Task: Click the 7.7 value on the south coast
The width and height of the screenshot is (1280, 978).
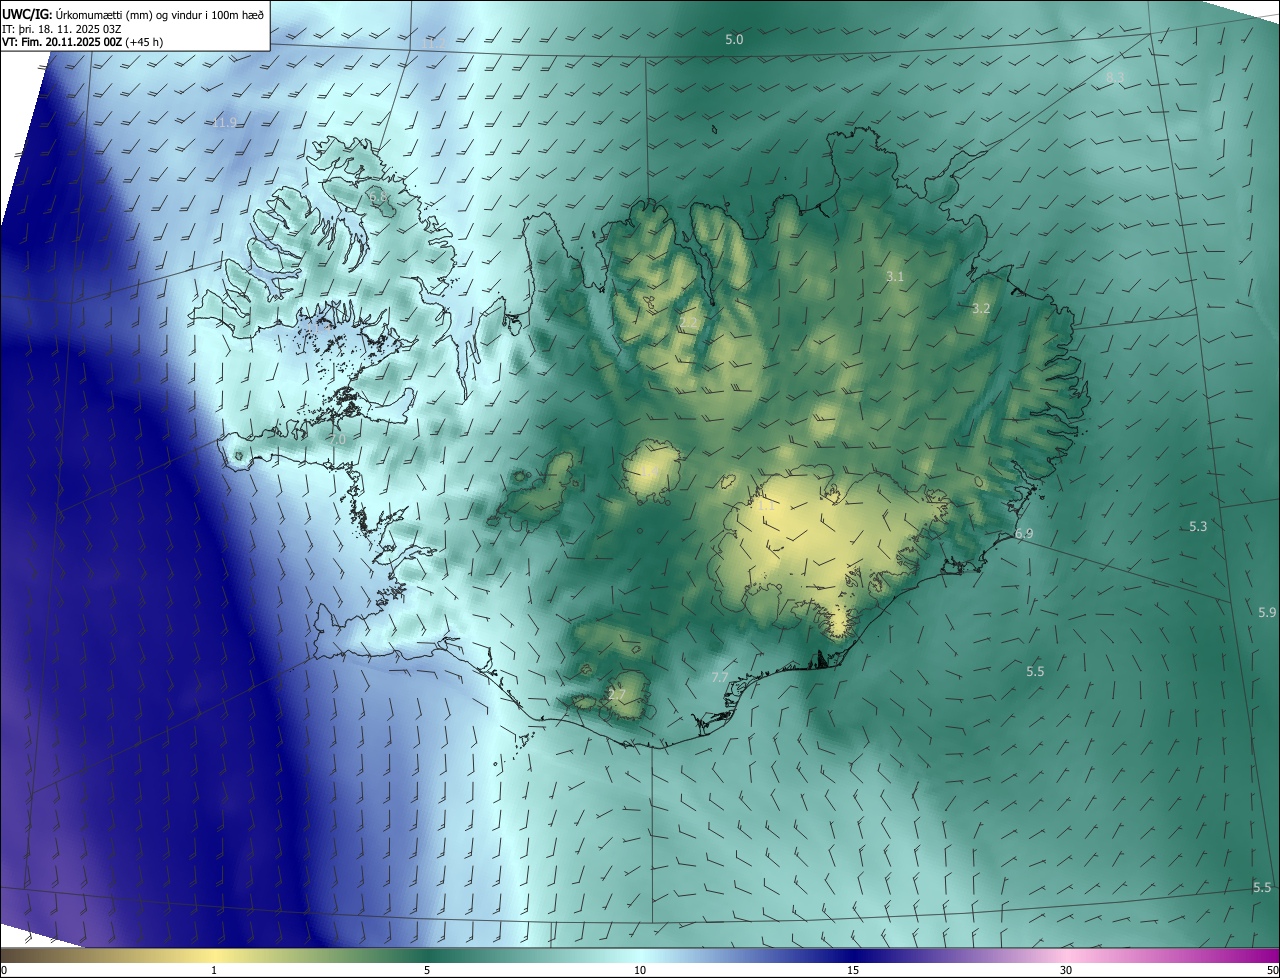Action: click(720, 678)
